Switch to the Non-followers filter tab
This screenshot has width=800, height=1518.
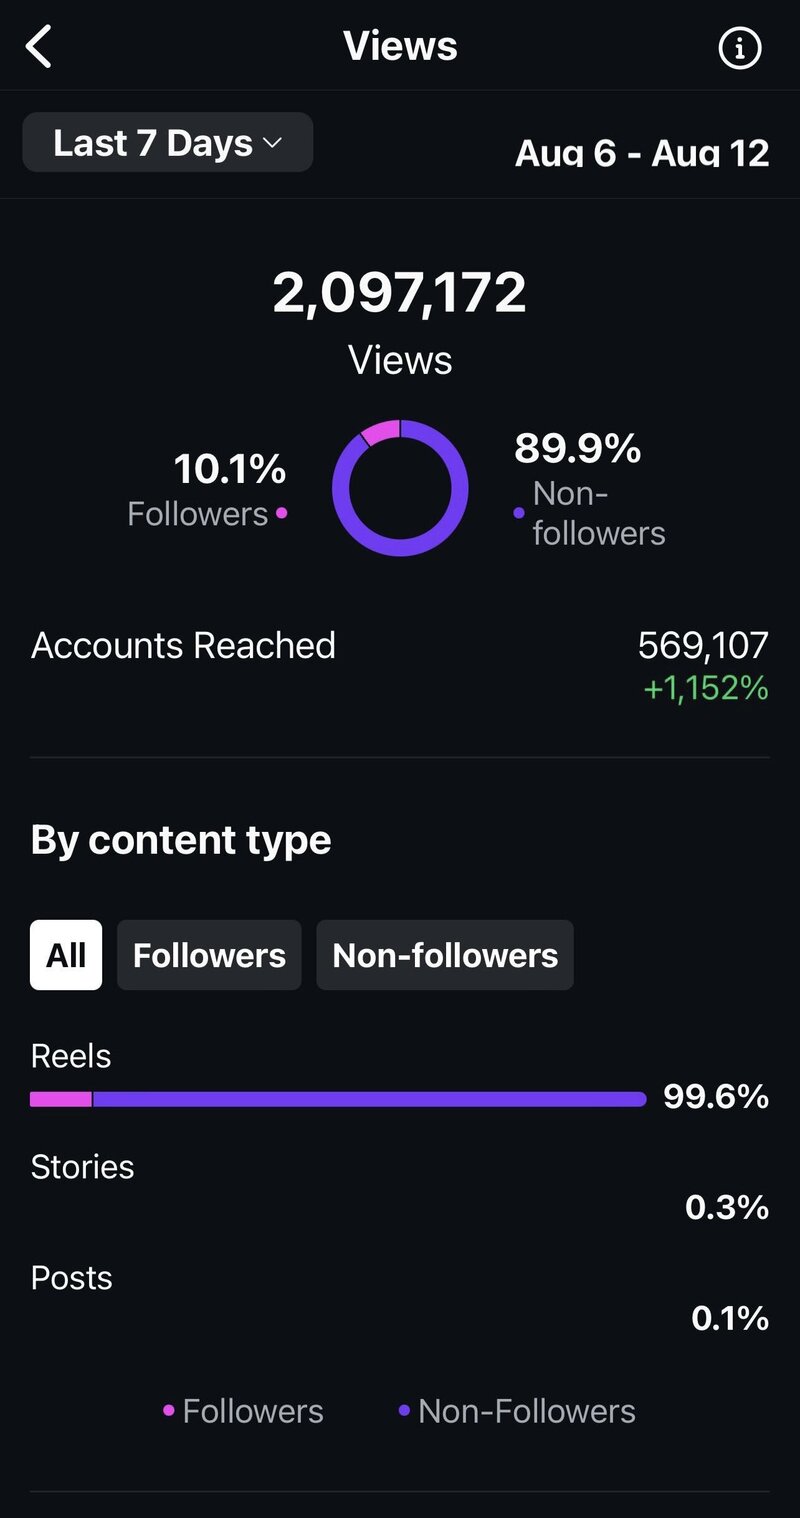(445, 955)
